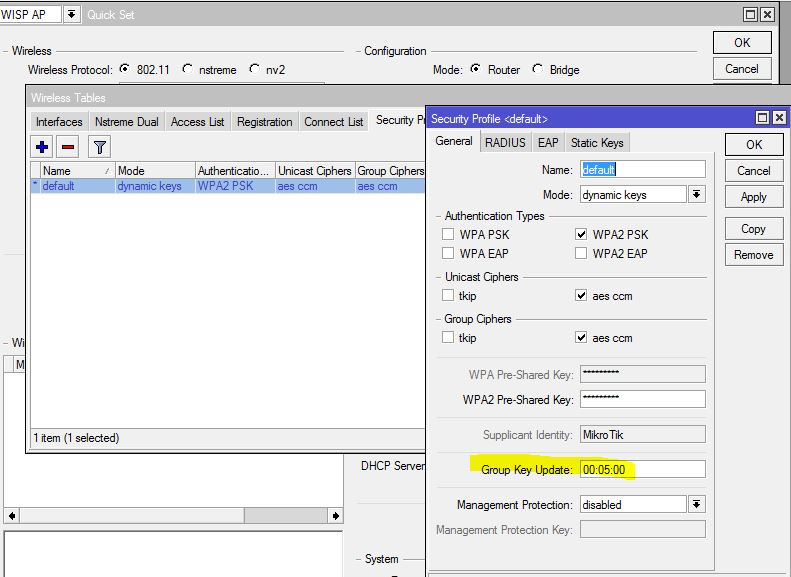The height and width of the screenshot is (577, 791).
Task: Expand the Mode dropdown in Security Profile
Action: pyautogui.click(x=697, y=194)
